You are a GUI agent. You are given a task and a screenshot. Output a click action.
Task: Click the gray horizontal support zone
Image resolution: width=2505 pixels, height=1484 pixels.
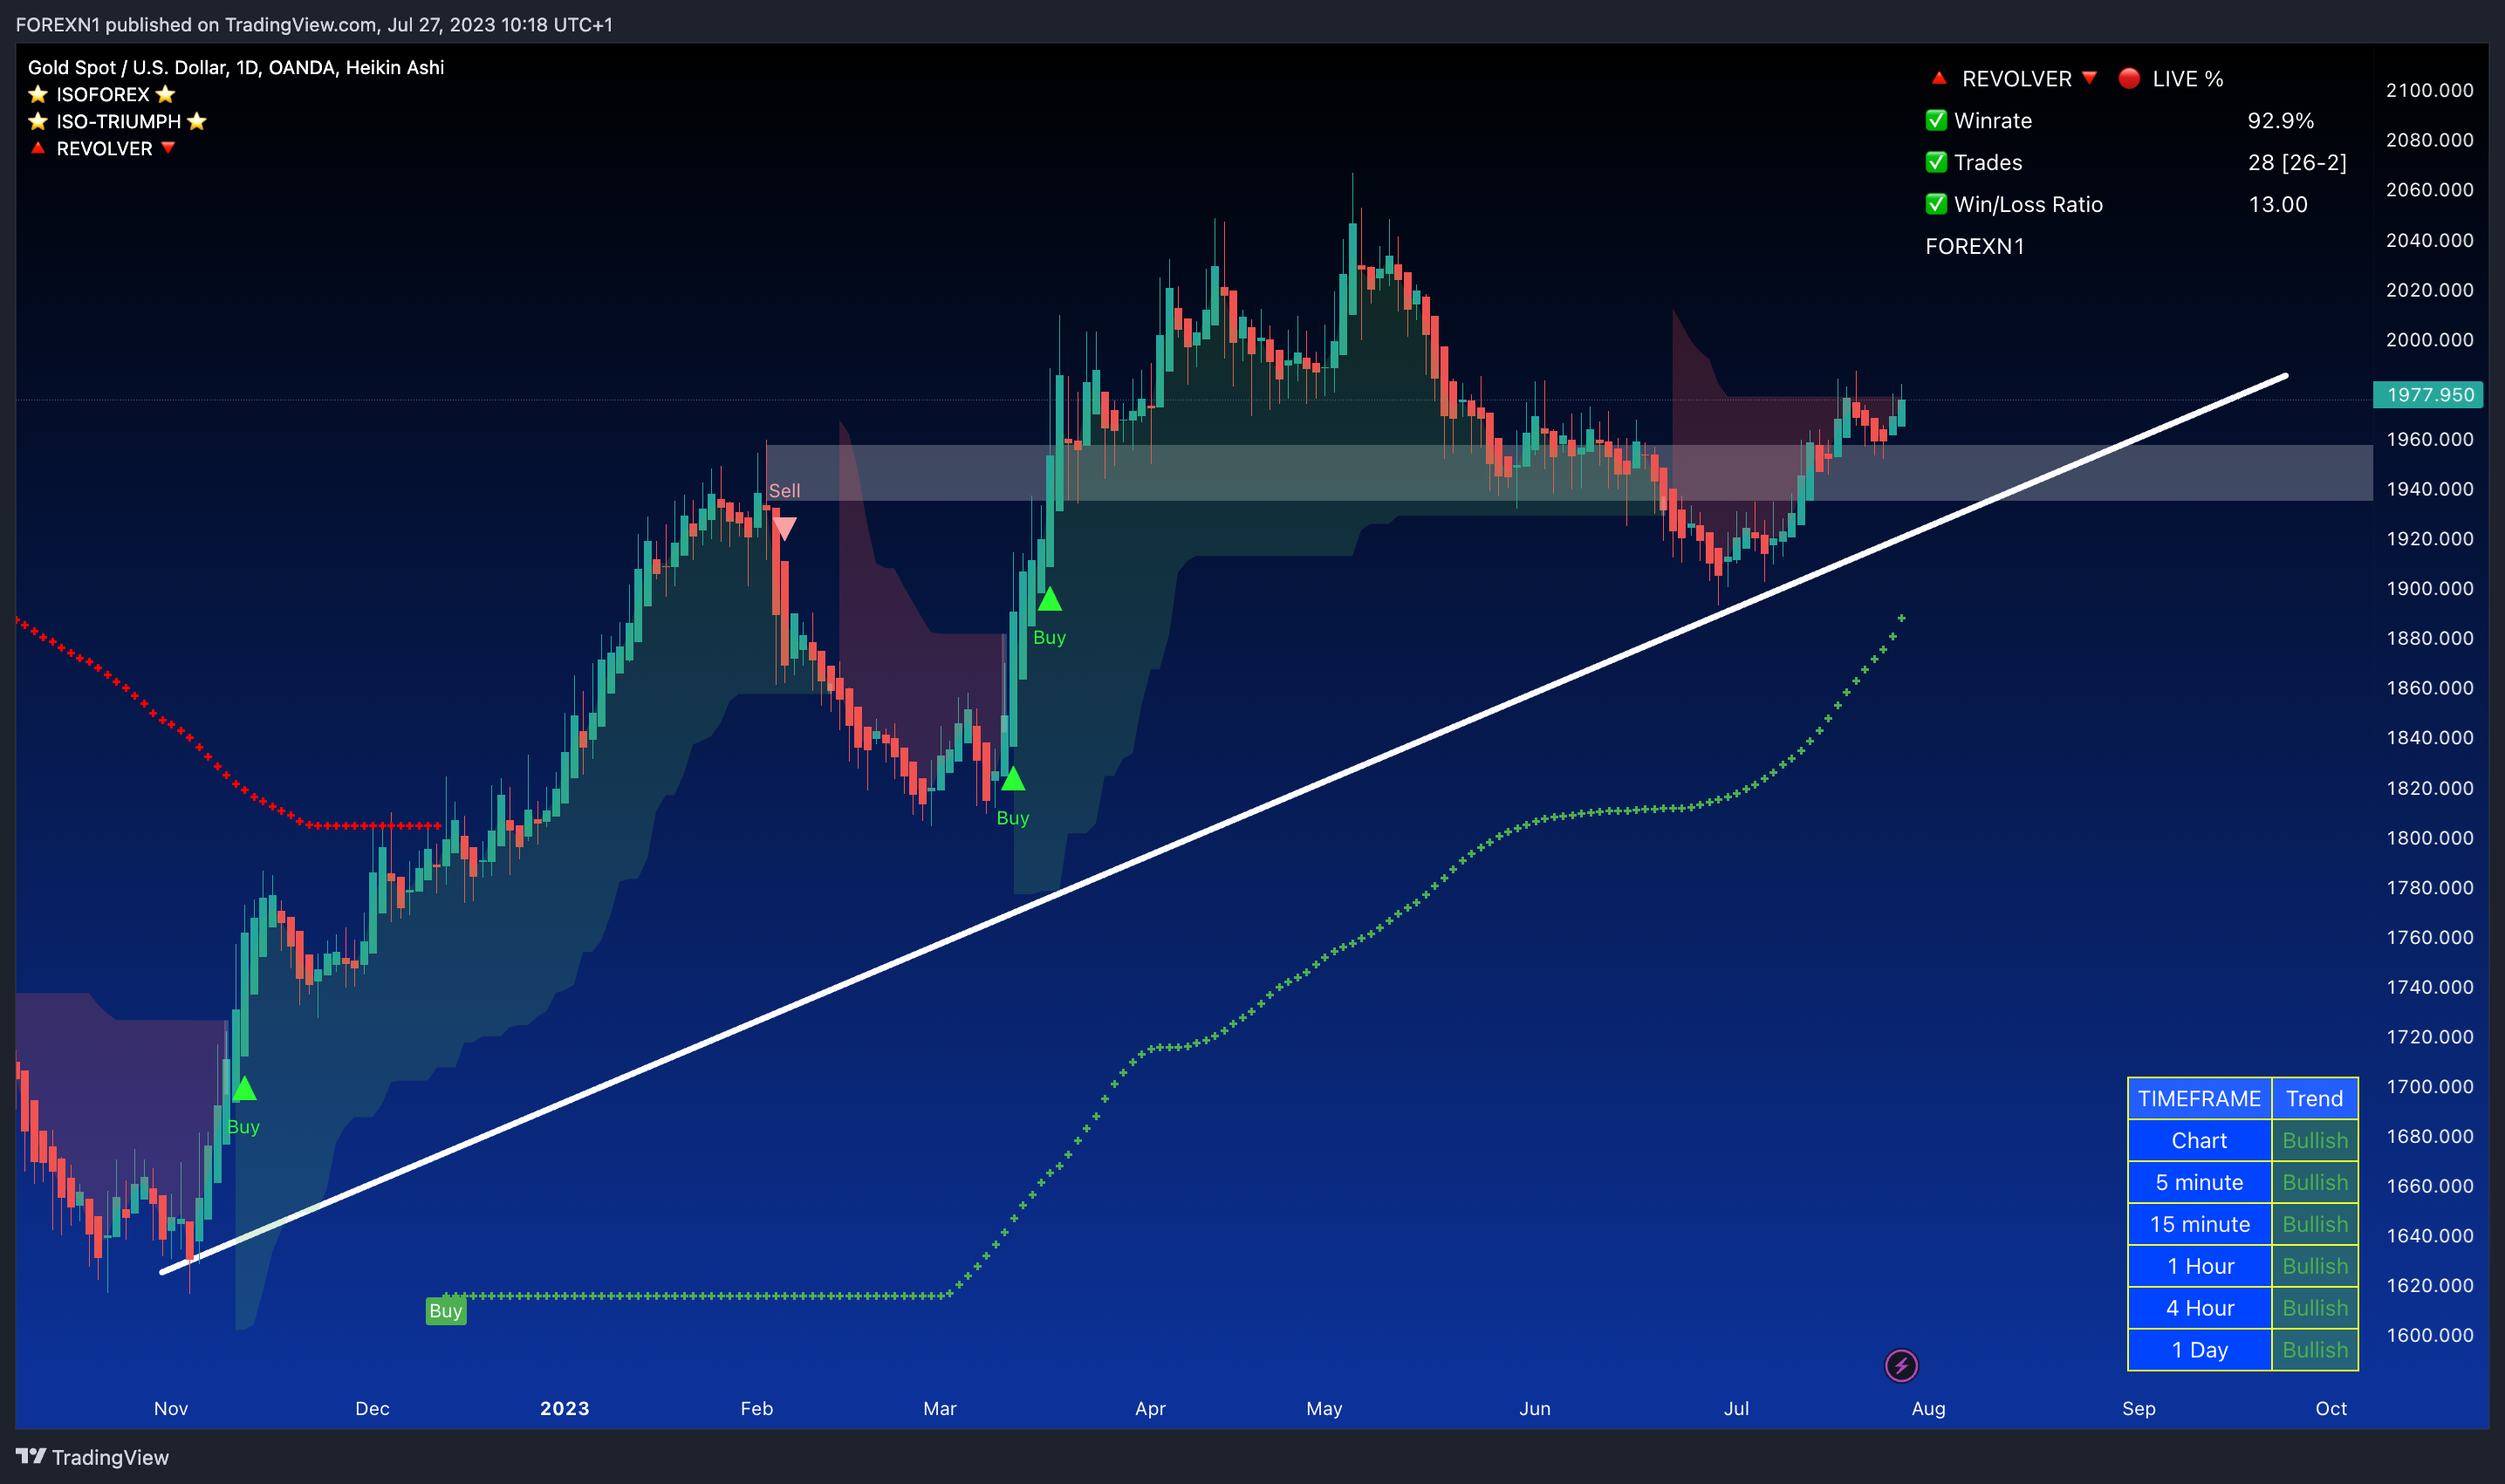point(1569,472)
